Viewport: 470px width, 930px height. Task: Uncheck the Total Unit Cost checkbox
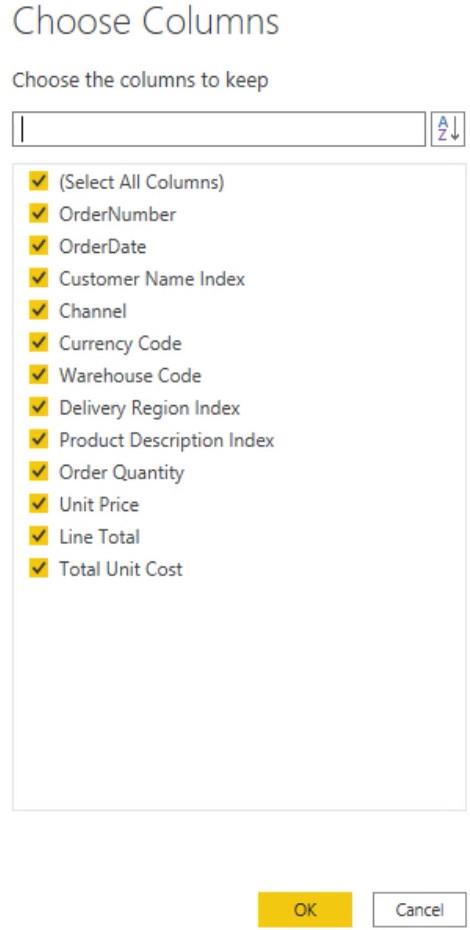pyautogui.click(x=39, y=569)
